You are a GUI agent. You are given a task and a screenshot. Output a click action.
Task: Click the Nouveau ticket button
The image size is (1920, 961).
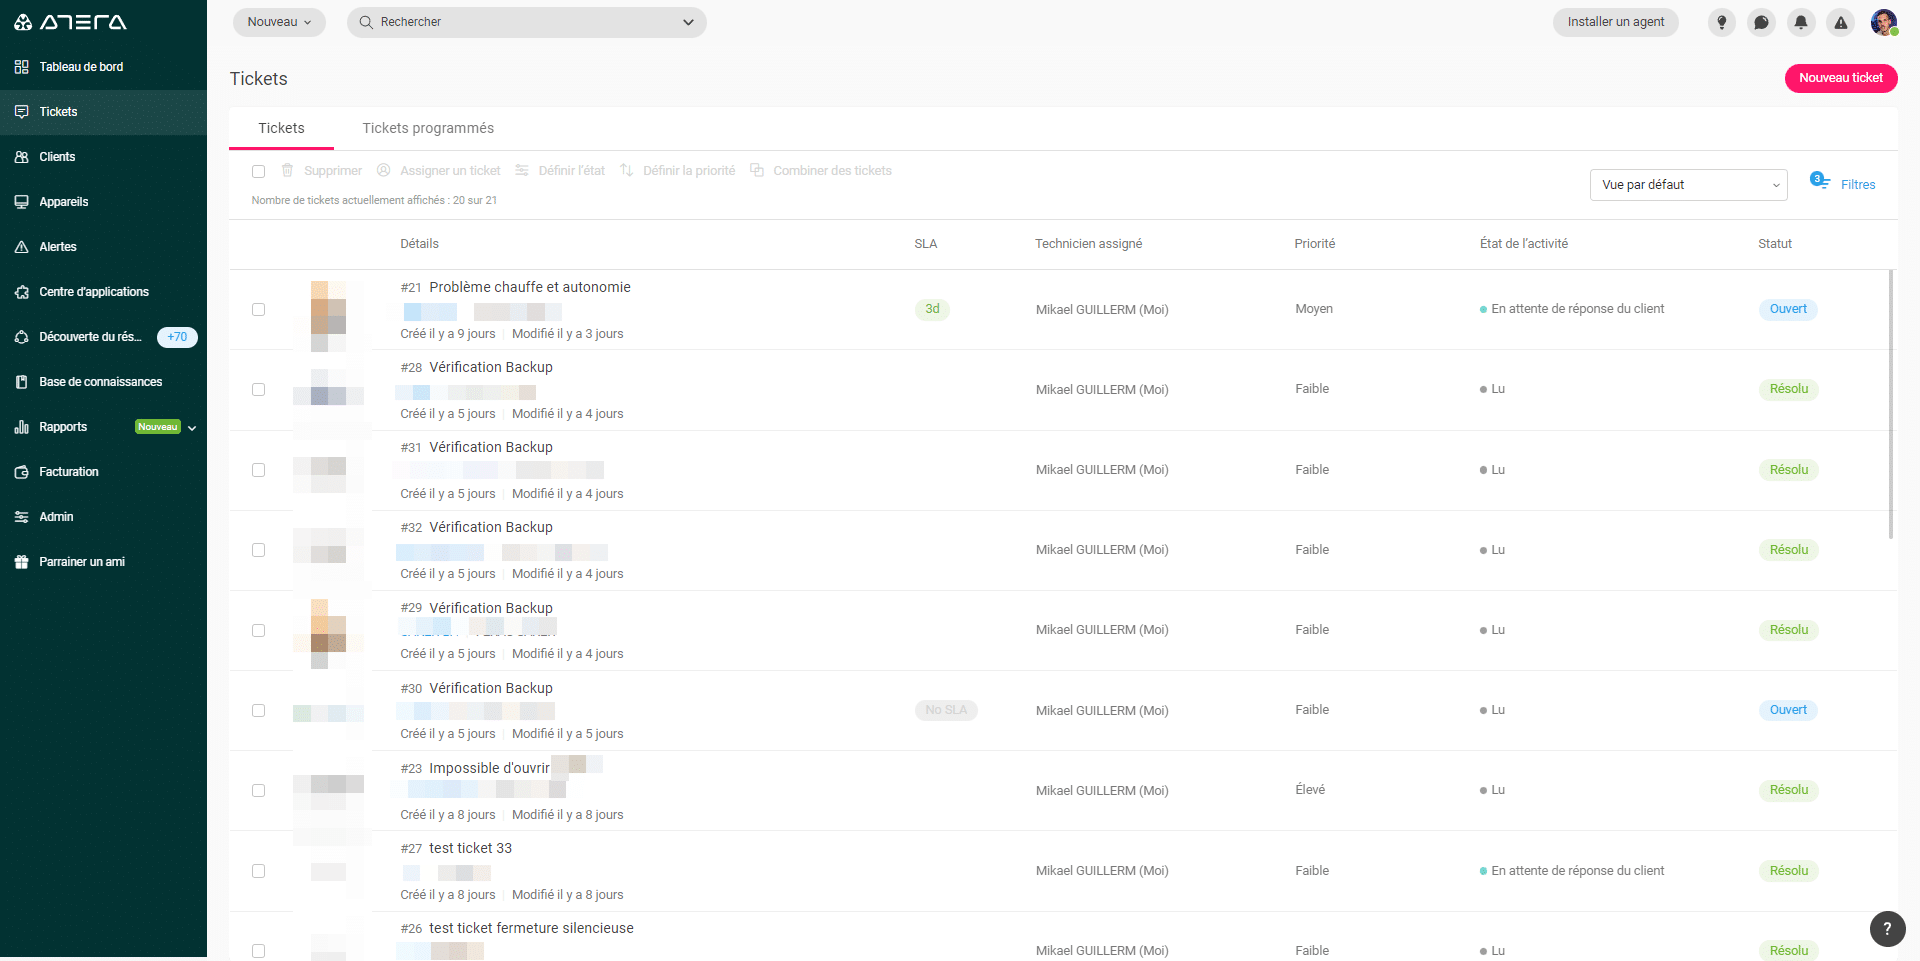1840,78
